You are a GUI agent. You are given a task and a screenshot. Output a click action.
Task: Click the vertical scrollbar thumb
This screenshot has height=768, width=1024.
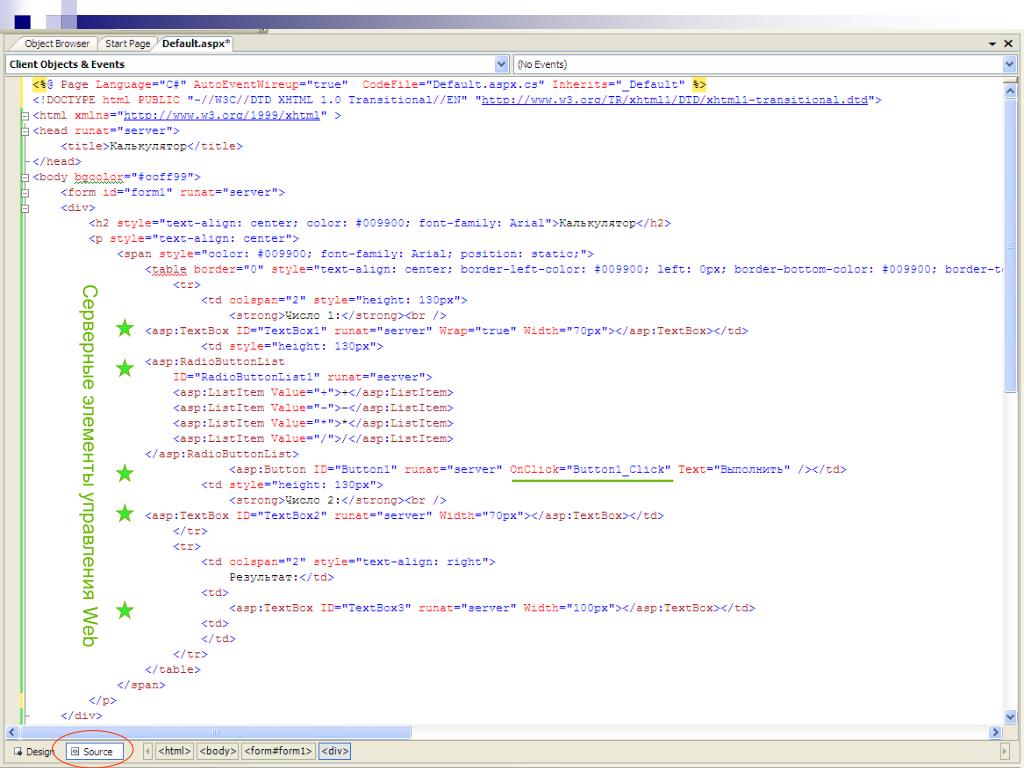click(x=1010, y=246)
